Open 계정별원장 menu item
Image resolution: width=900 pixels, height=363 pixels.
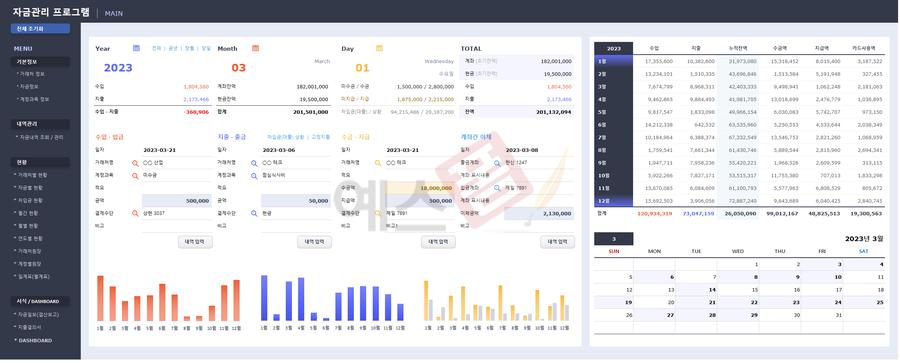pyautogui.click(x=29, y=264)
